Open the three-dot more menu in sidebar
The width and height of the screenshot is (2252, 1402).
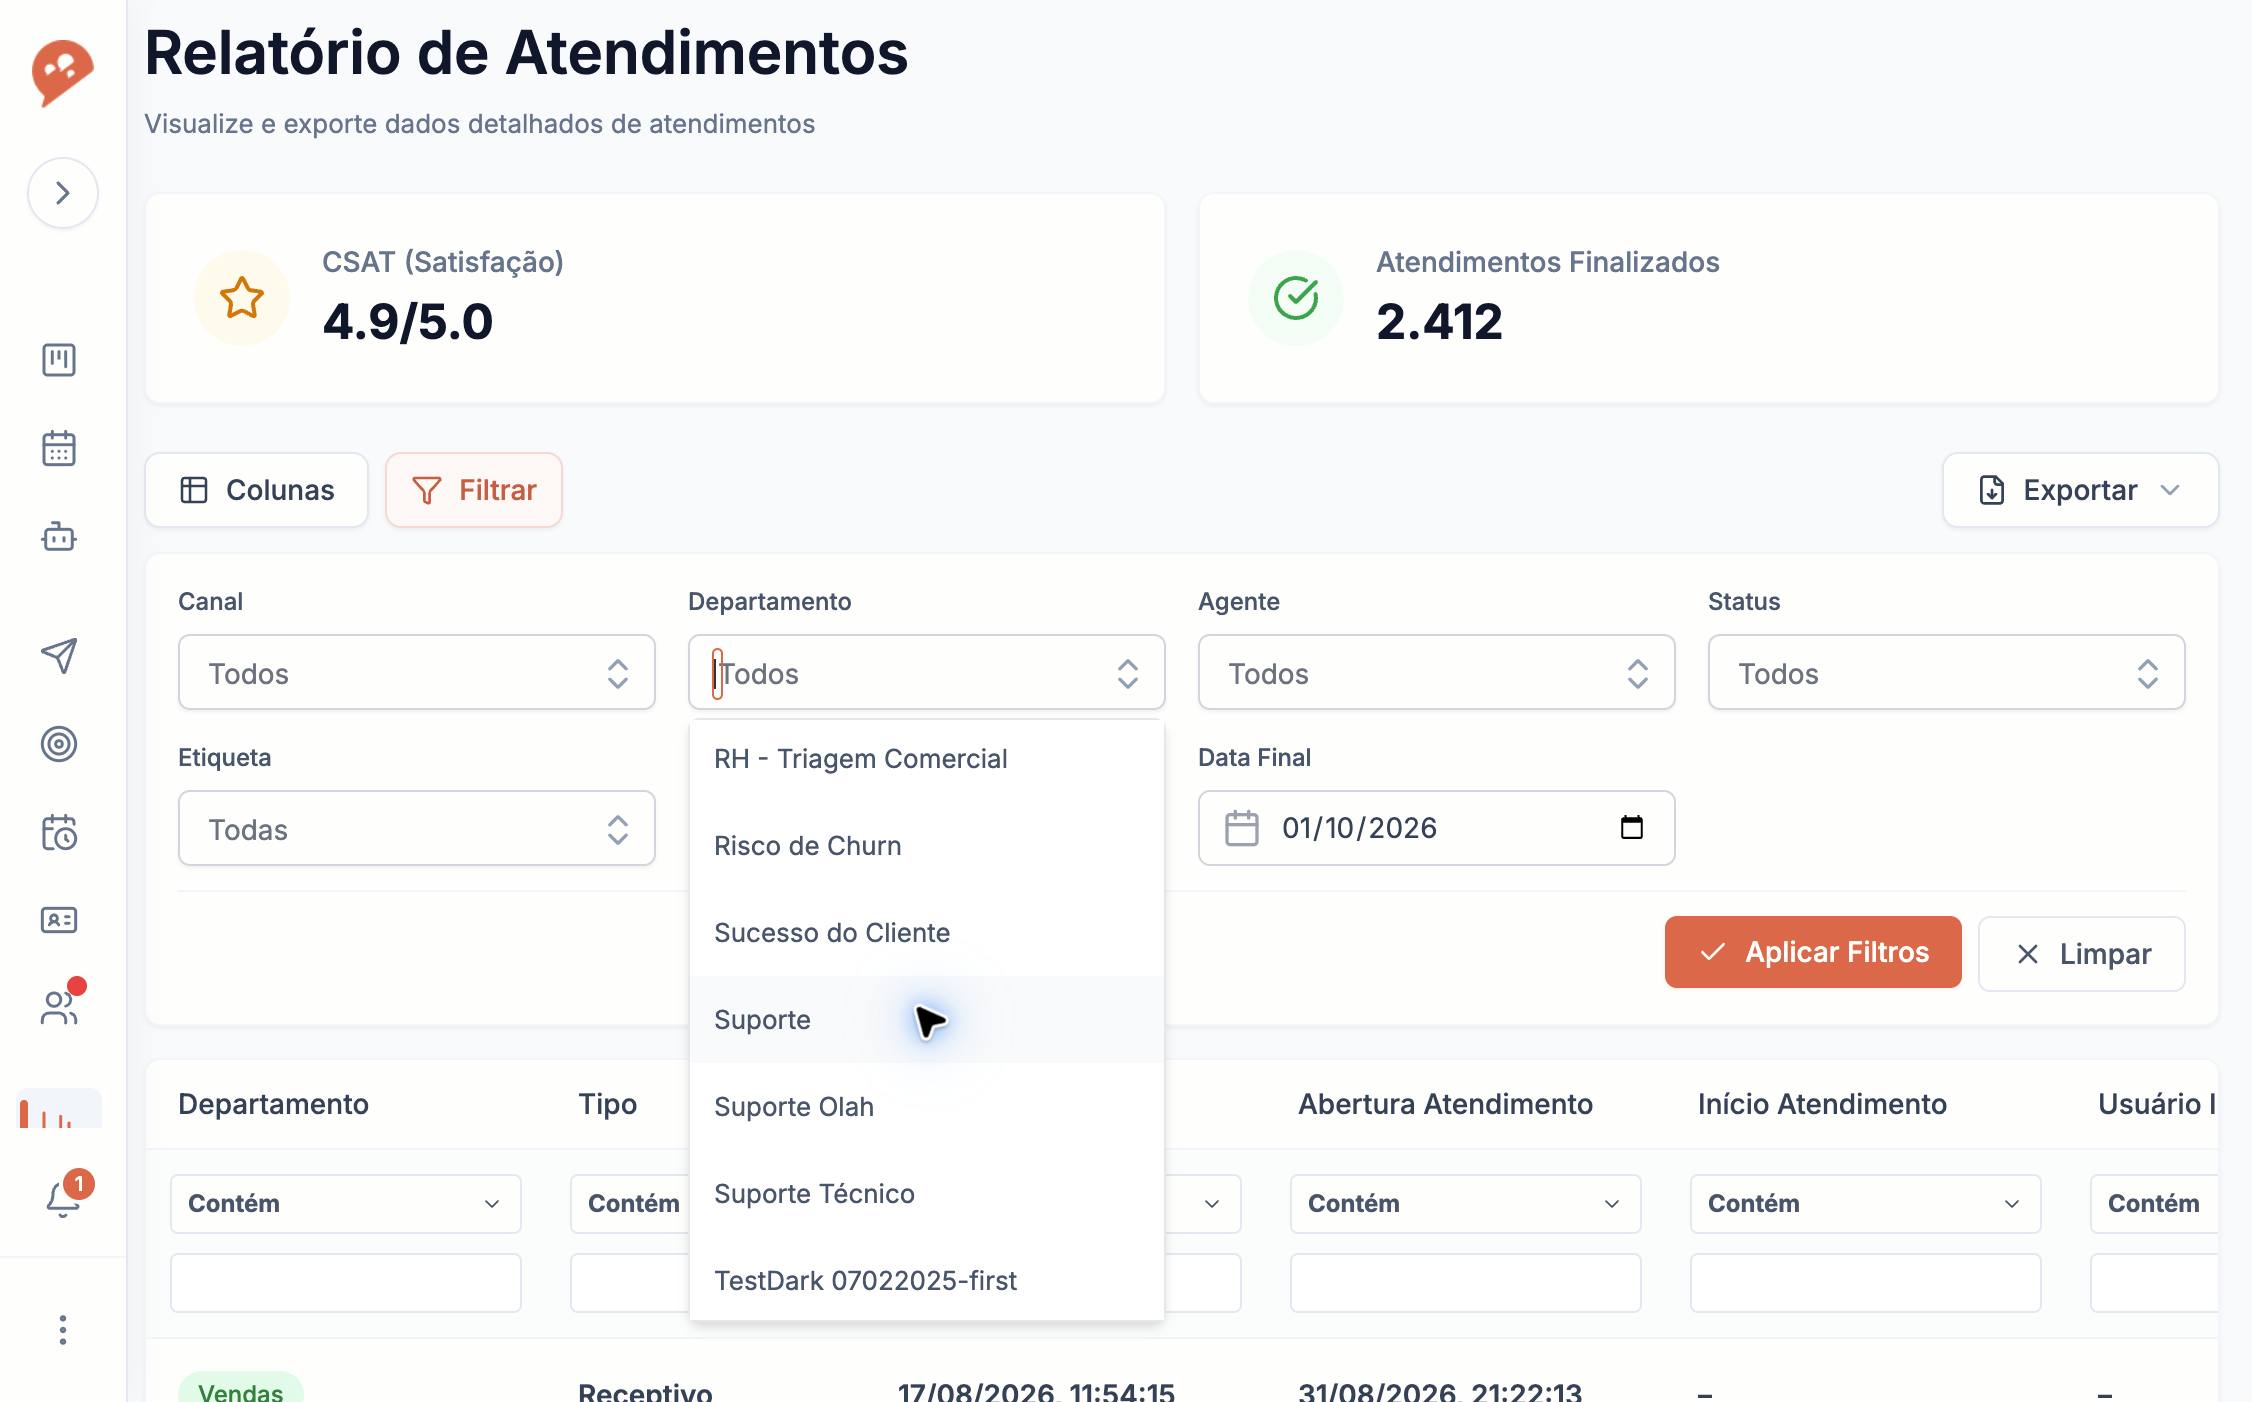[x=63, y=1330]
